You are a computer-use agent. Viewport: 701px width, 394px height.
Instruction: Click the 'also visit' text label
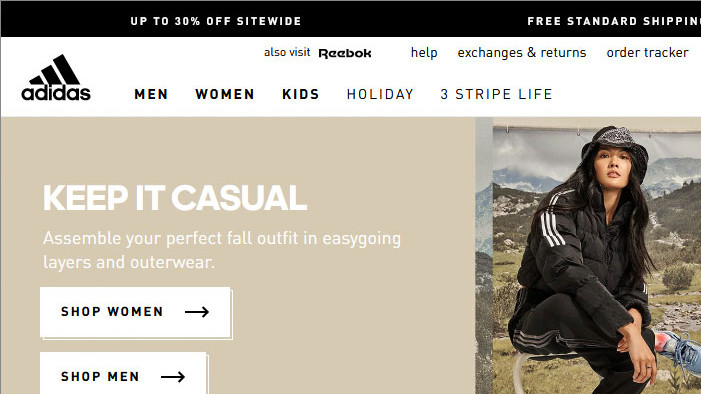(287, 52)
